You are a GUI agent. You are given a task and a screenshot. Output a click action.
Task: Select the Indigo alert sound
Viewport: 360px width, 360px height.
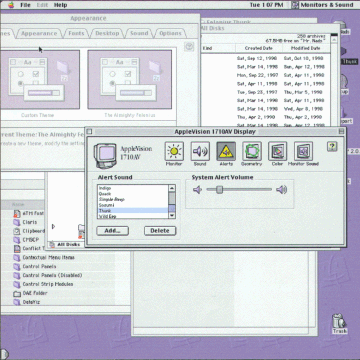133,188
